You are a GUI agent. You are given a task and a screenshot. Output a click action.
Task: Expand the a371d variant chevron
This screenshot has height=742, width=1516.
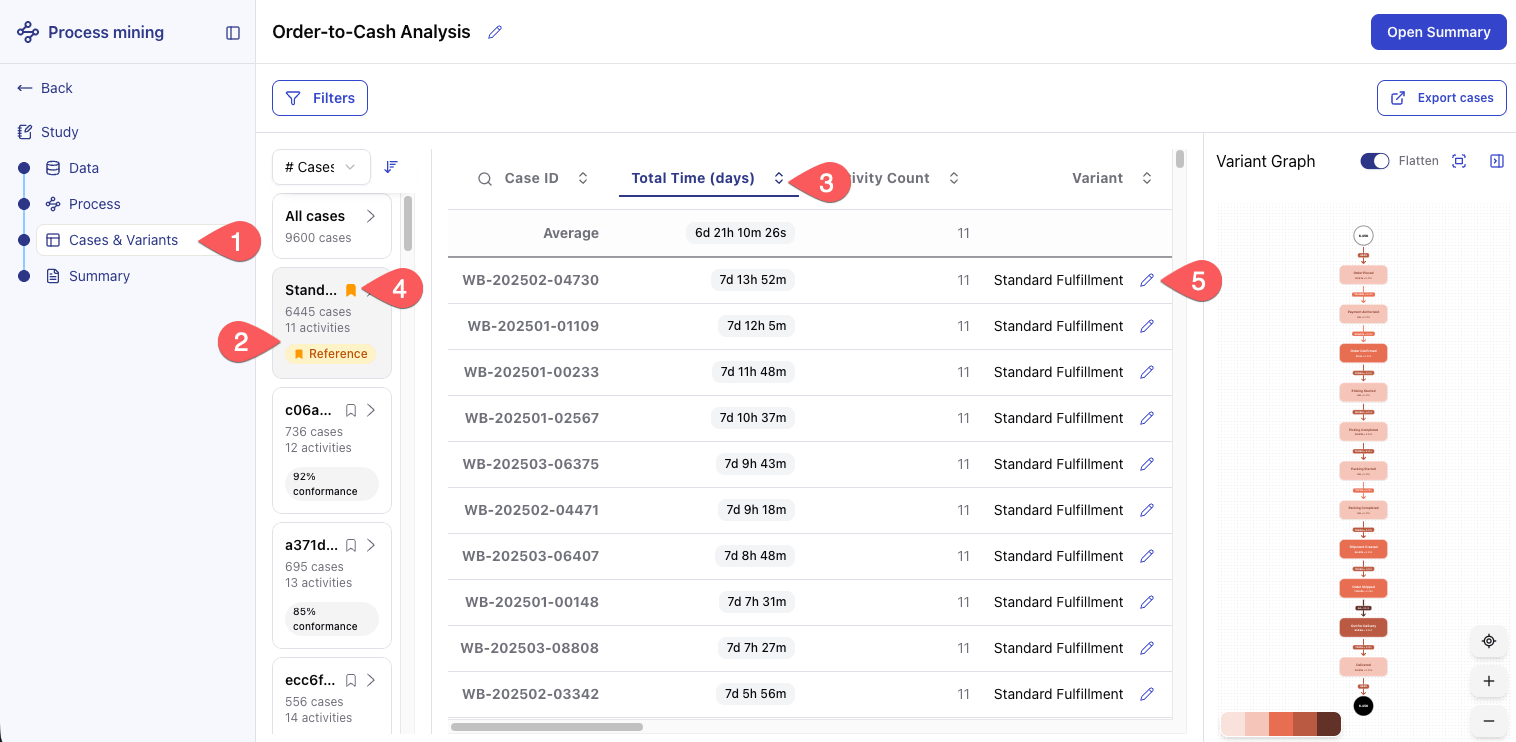pos(371,545)
